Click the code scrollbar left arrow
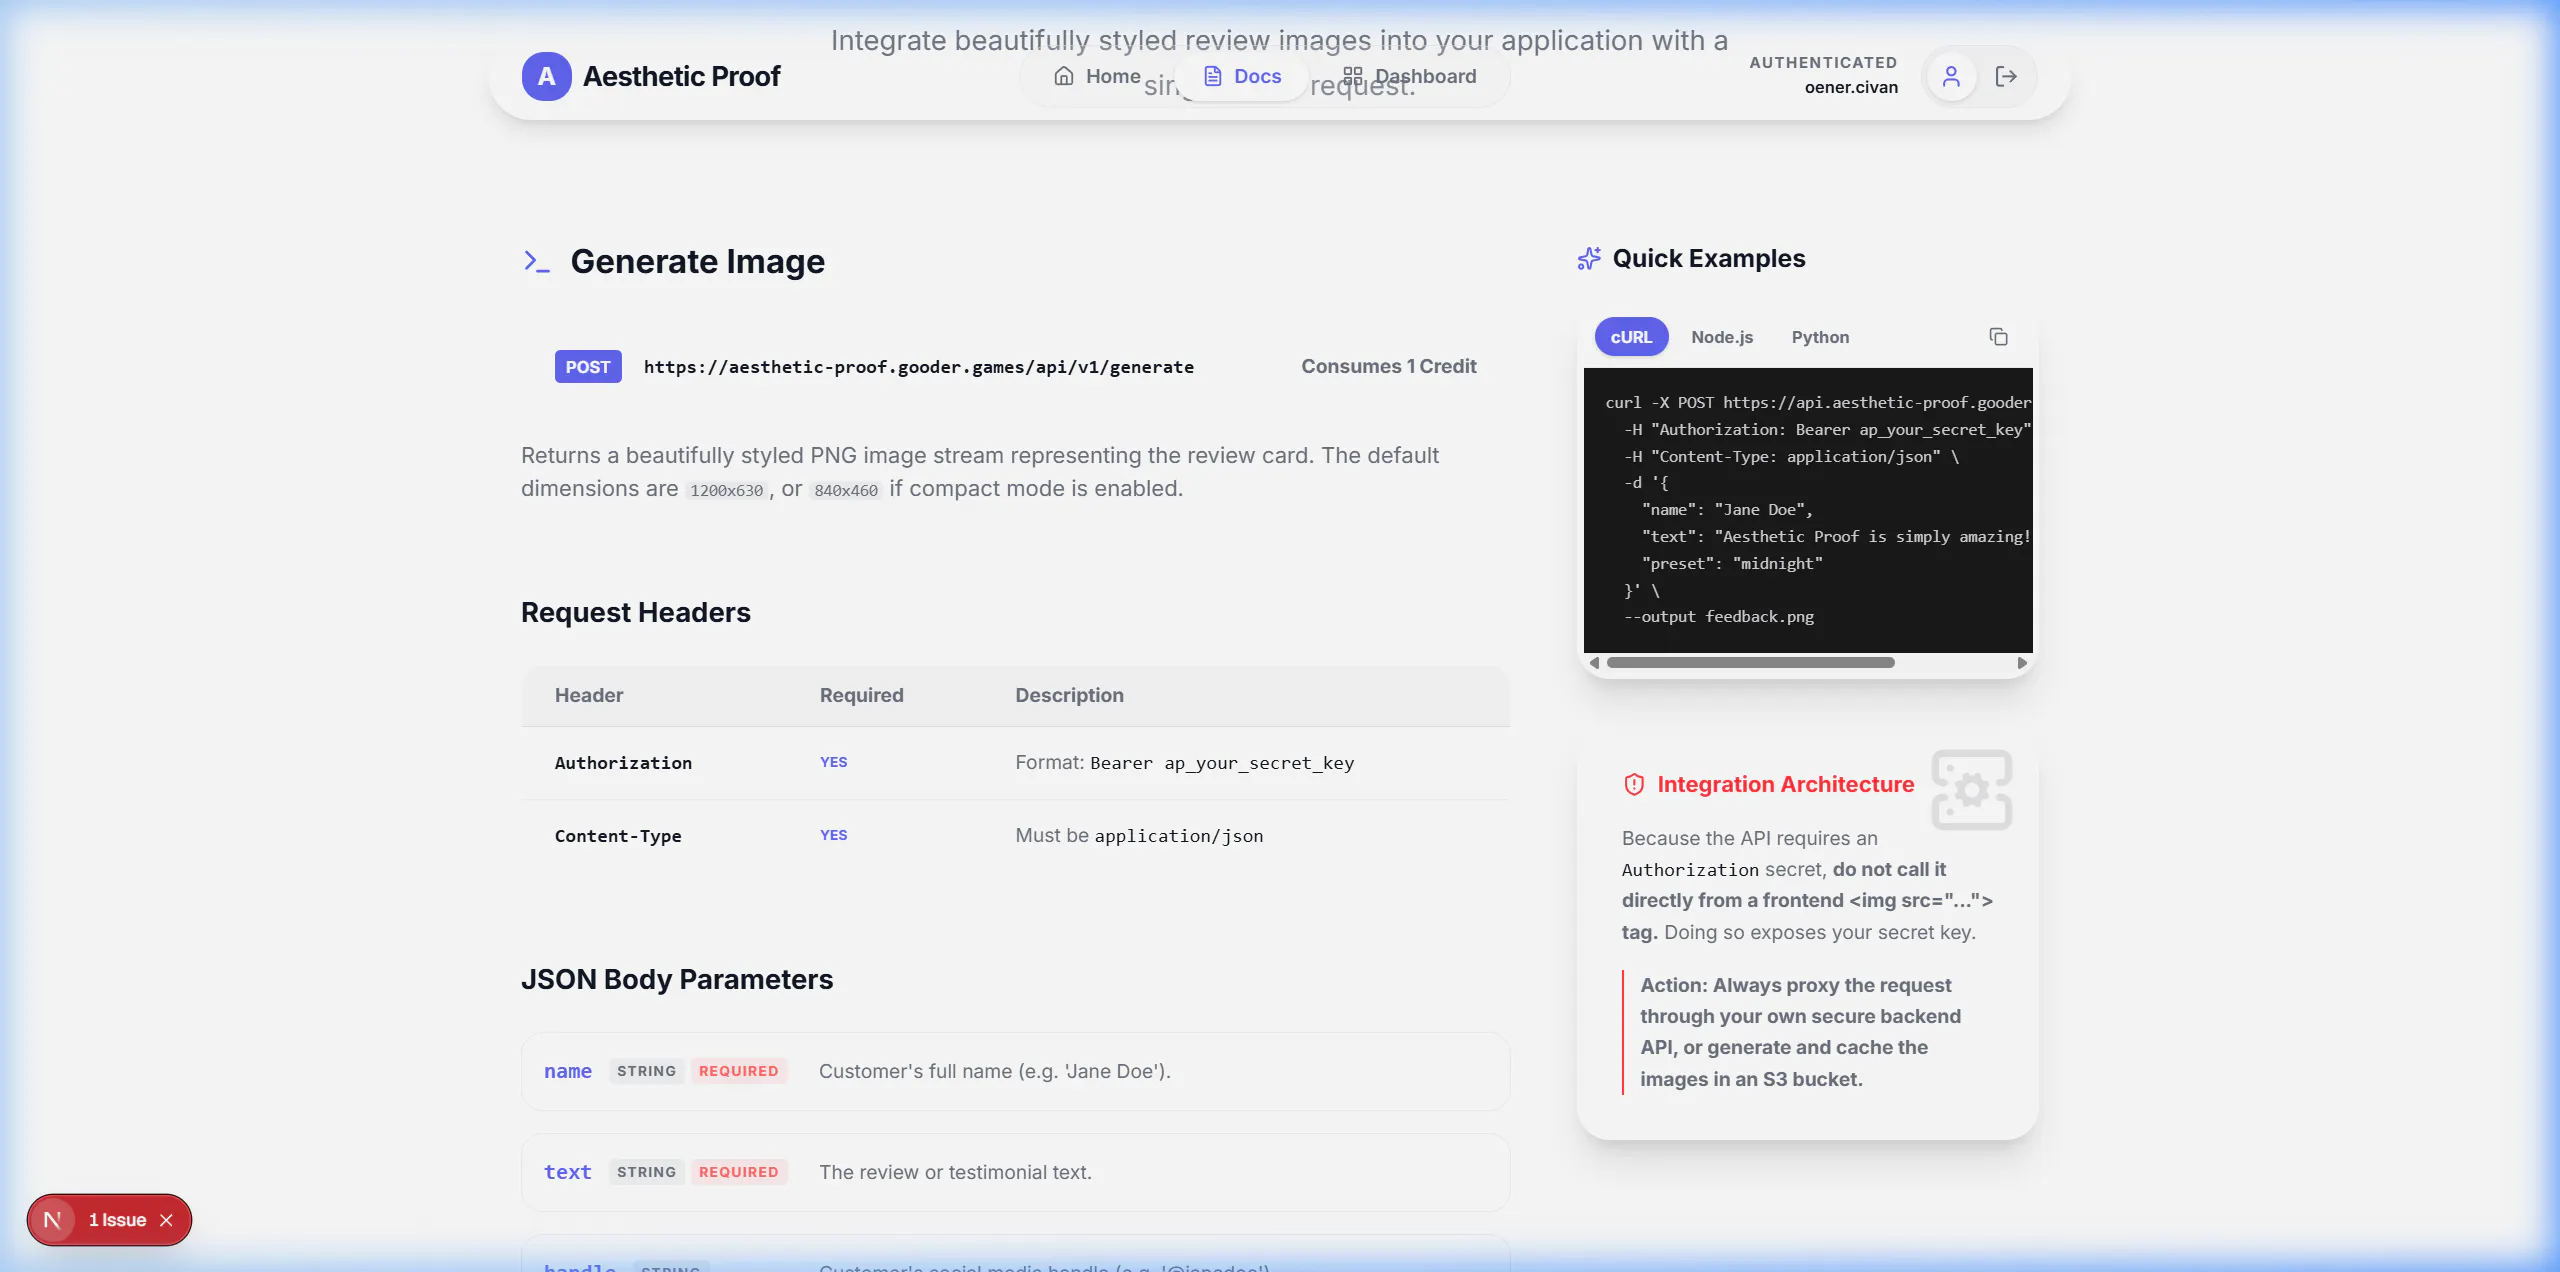The image size is (2560, 1272). [x=1594, y=662]
